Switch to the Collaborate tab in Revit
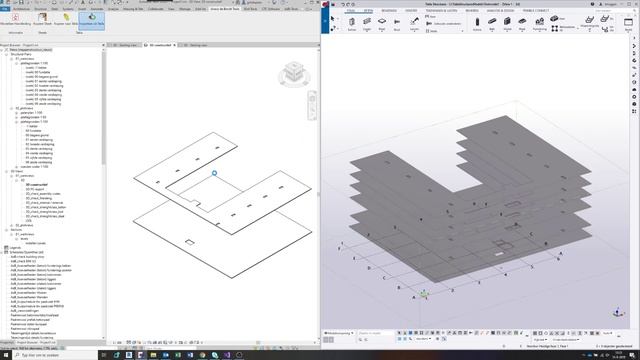640x360 pixels. click(155, 9)
